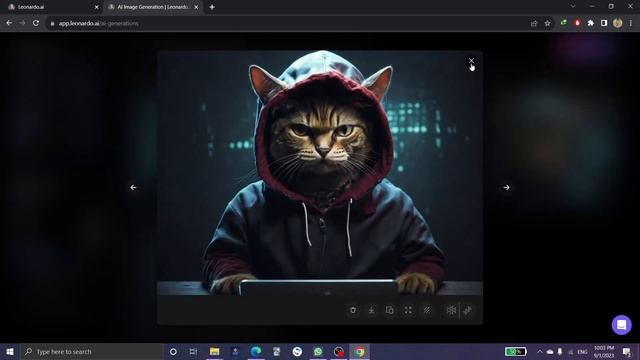The height and width of the screenshot is (360, 640).
Task: Open the tab search chevron
Action: [573, 6]
